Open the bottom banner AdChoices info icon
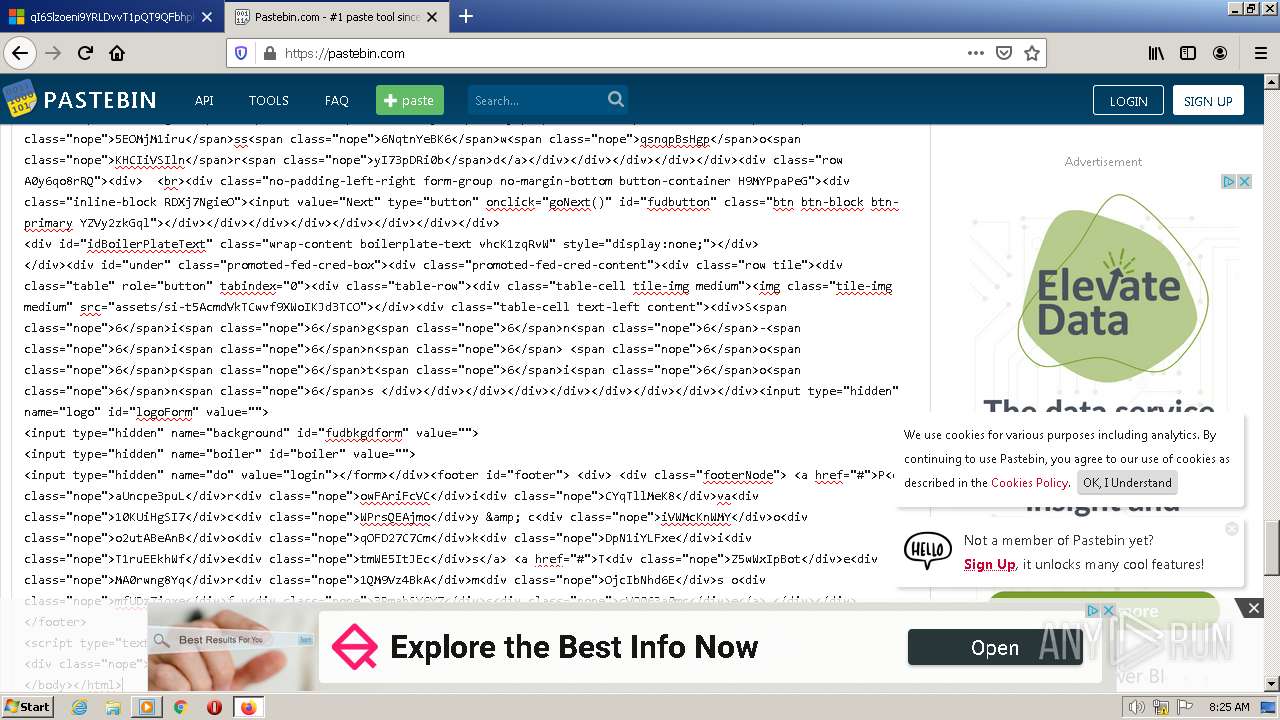 coord(1093,610)
